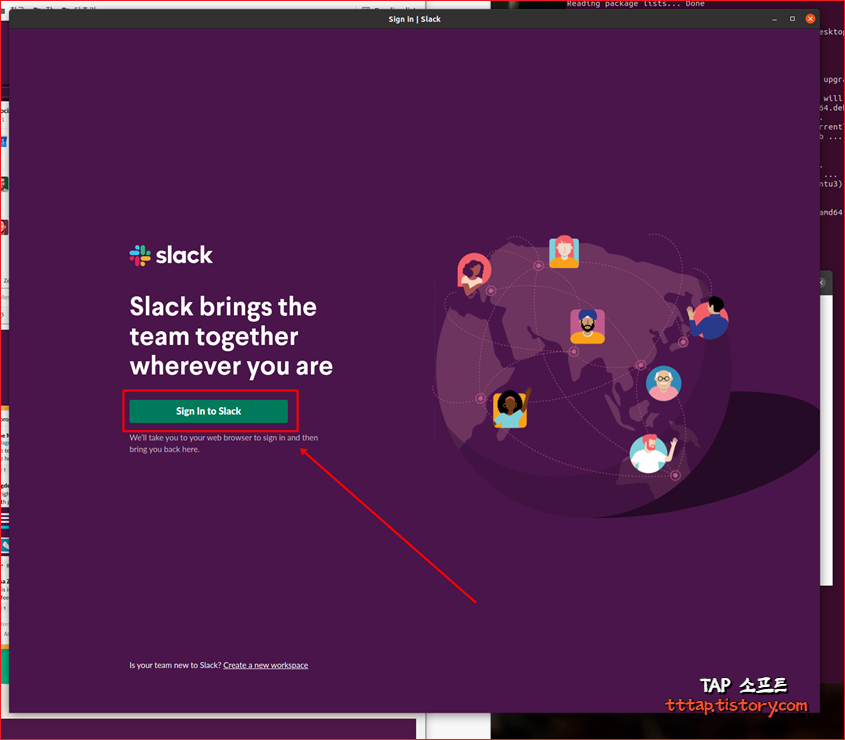Click the Slack logo
845x740 pixels.
[x=171, y=255]
